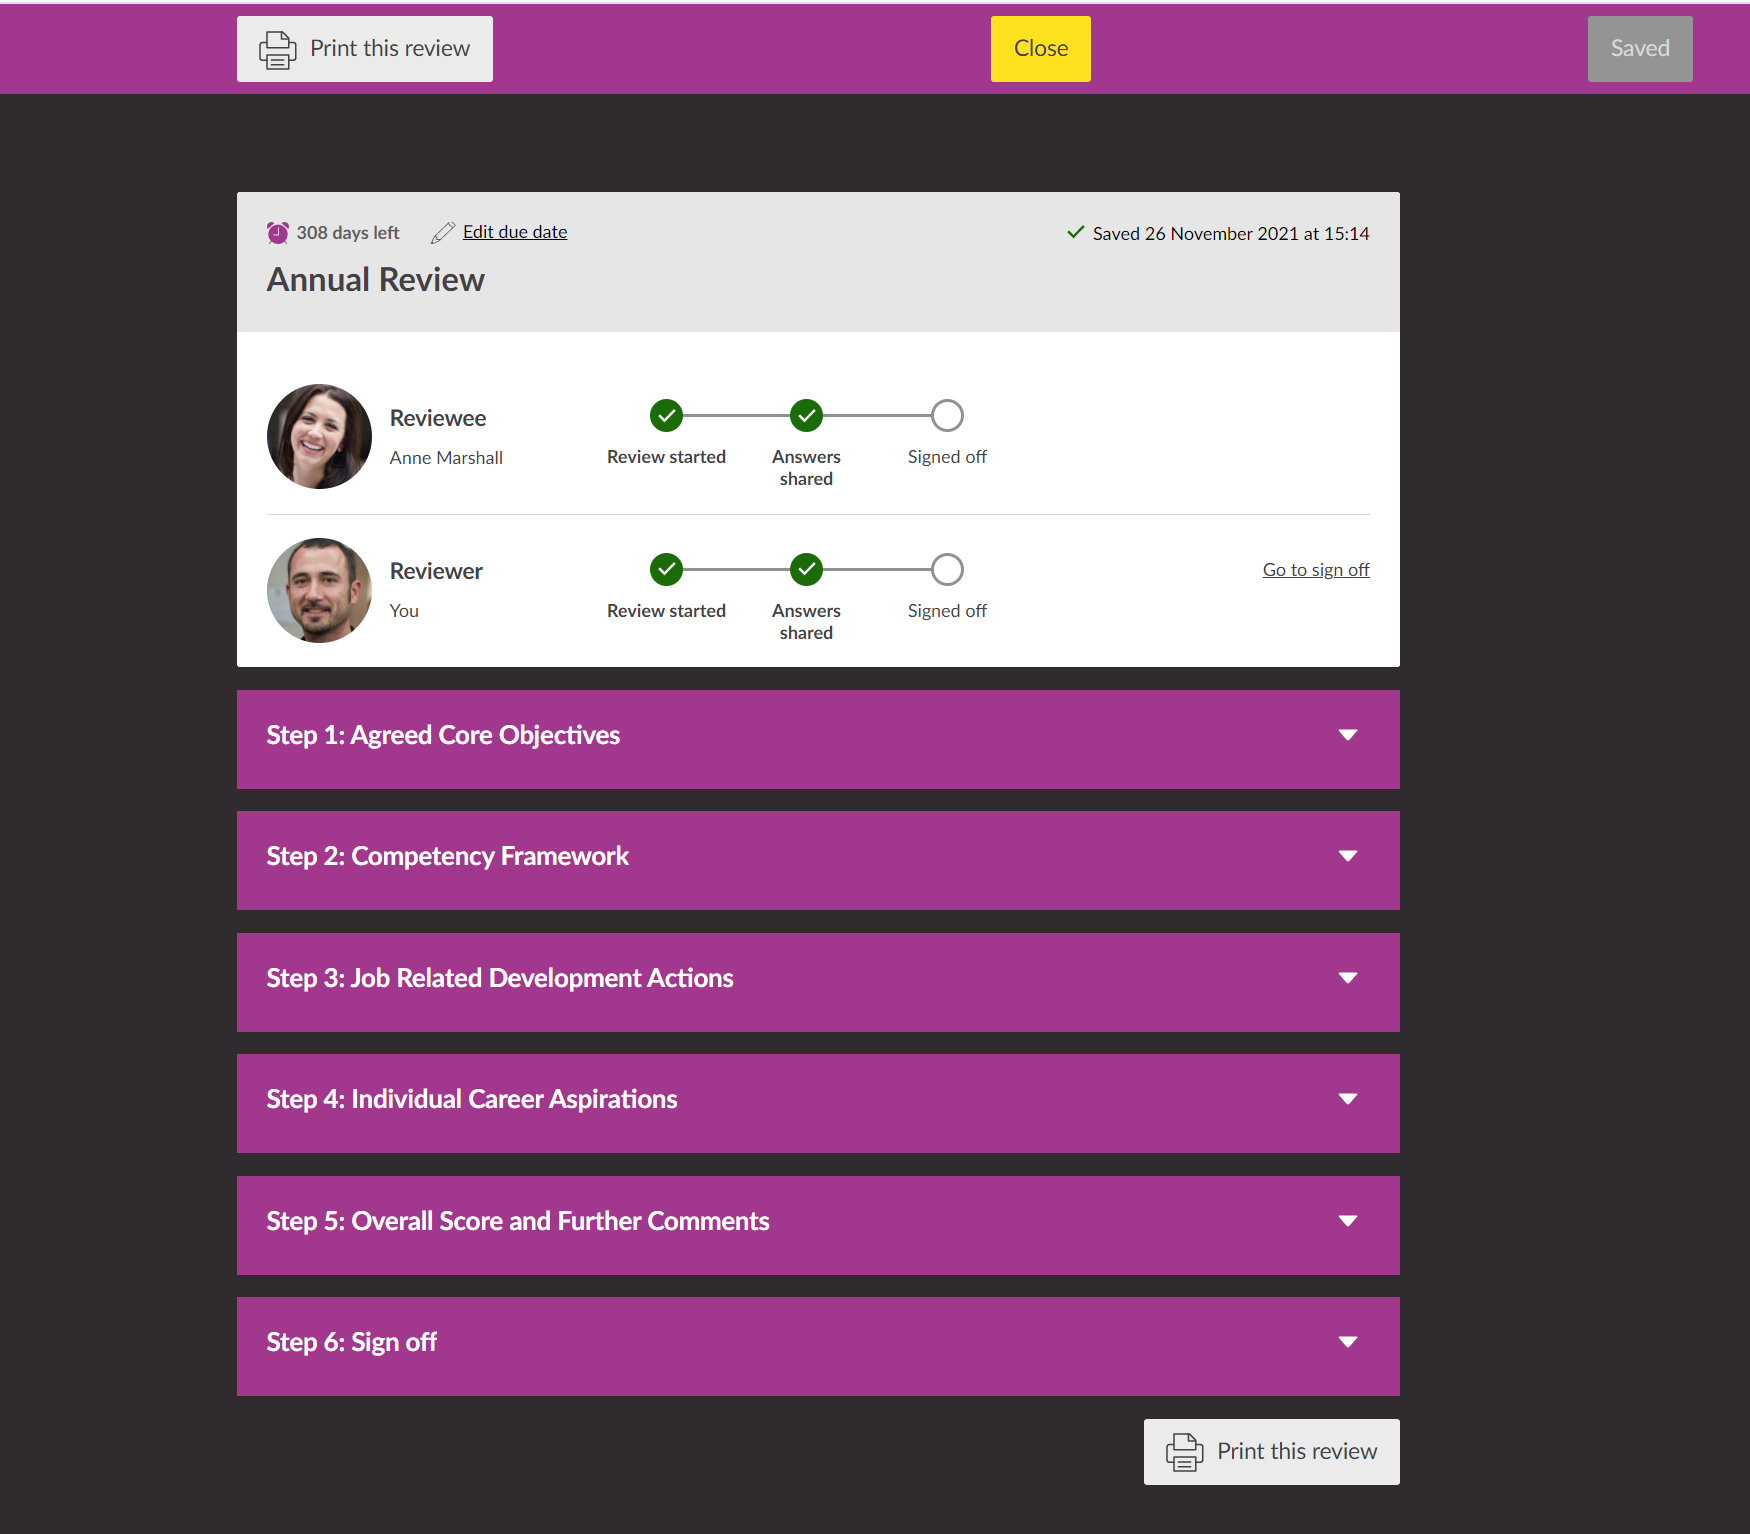Click the Edit due date link
The width and height of the screenshot is (1750, 1534).
pyautogui.click(x=514, y=231)
